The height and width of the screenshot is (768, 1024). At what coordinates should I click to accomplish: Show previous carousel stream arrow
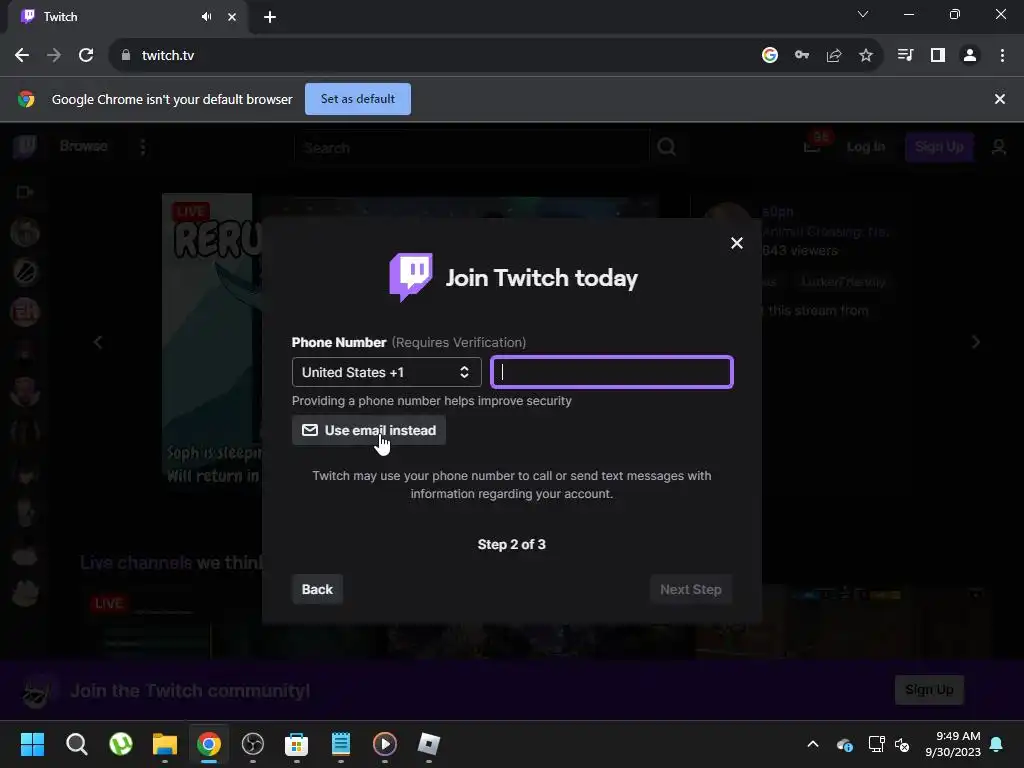point(98,342)
